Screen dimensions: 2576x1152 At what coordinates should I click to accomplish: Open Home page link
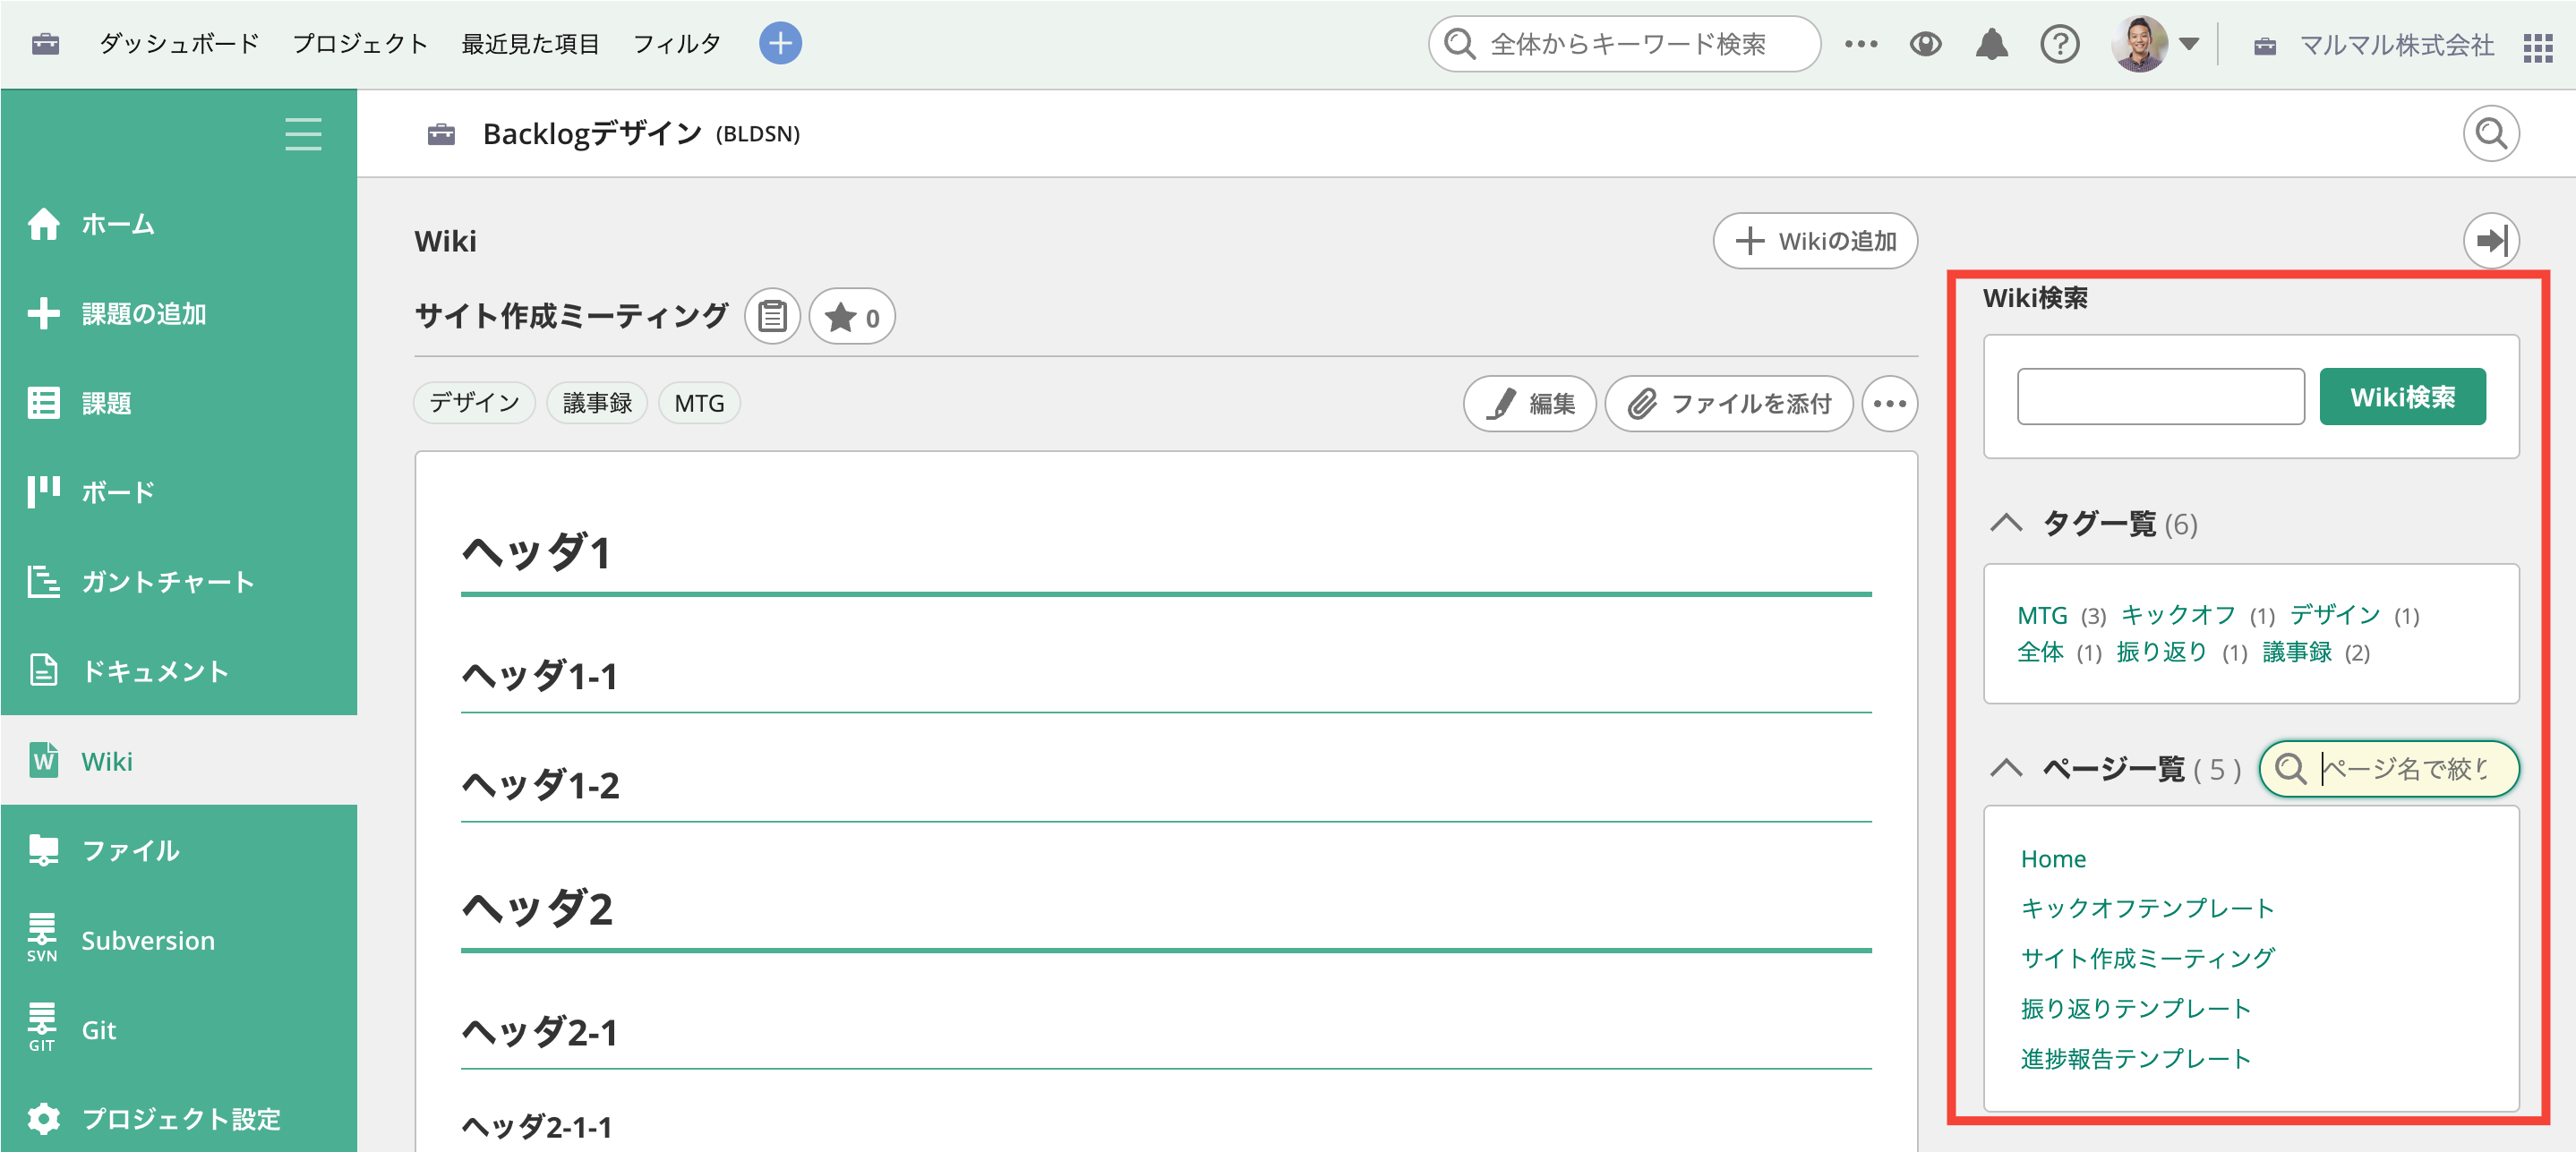pos(2053,859)
